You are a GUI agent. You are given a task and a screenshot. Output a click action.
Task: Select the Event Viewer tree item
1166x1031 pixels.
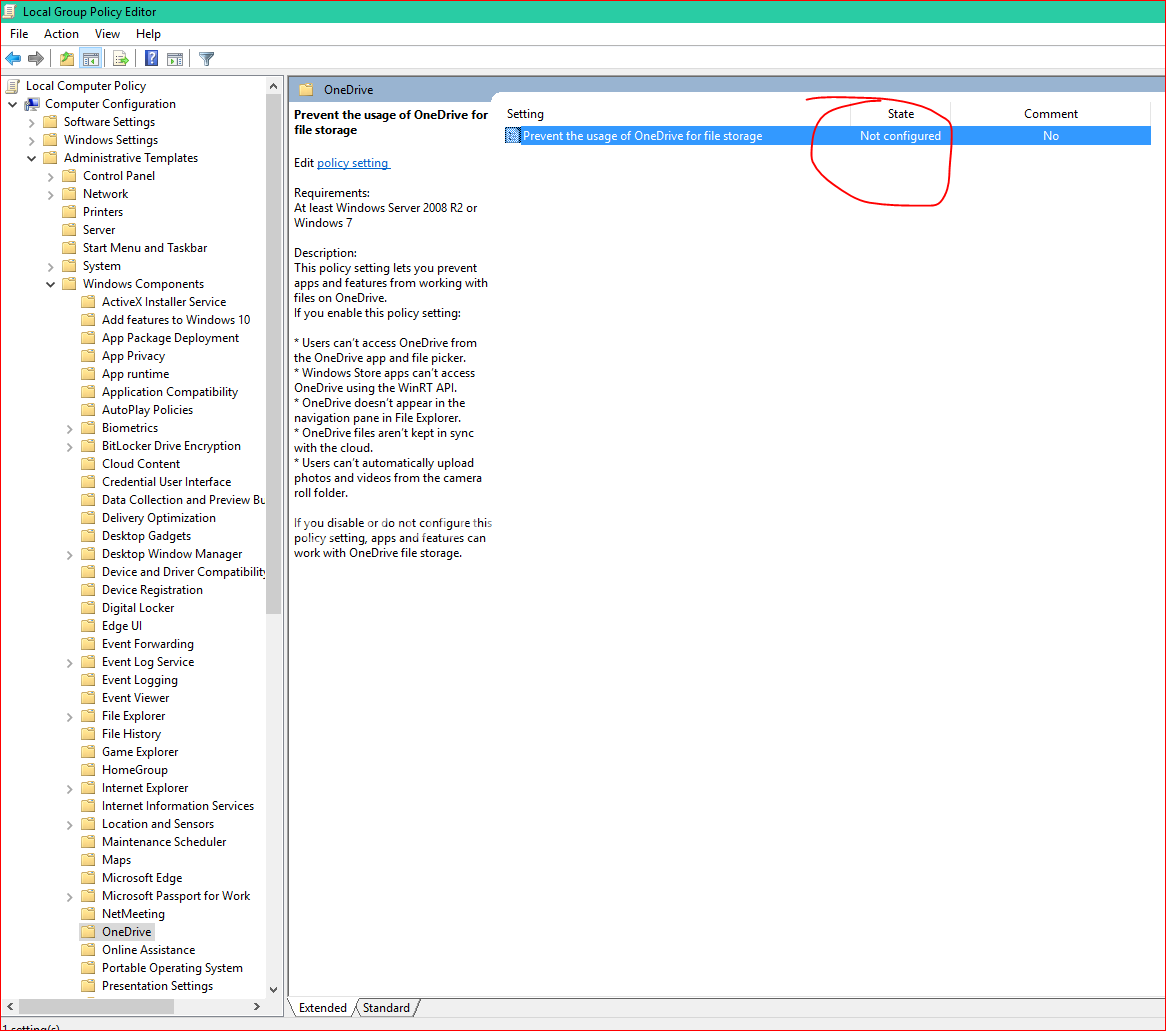pos(135,698)
